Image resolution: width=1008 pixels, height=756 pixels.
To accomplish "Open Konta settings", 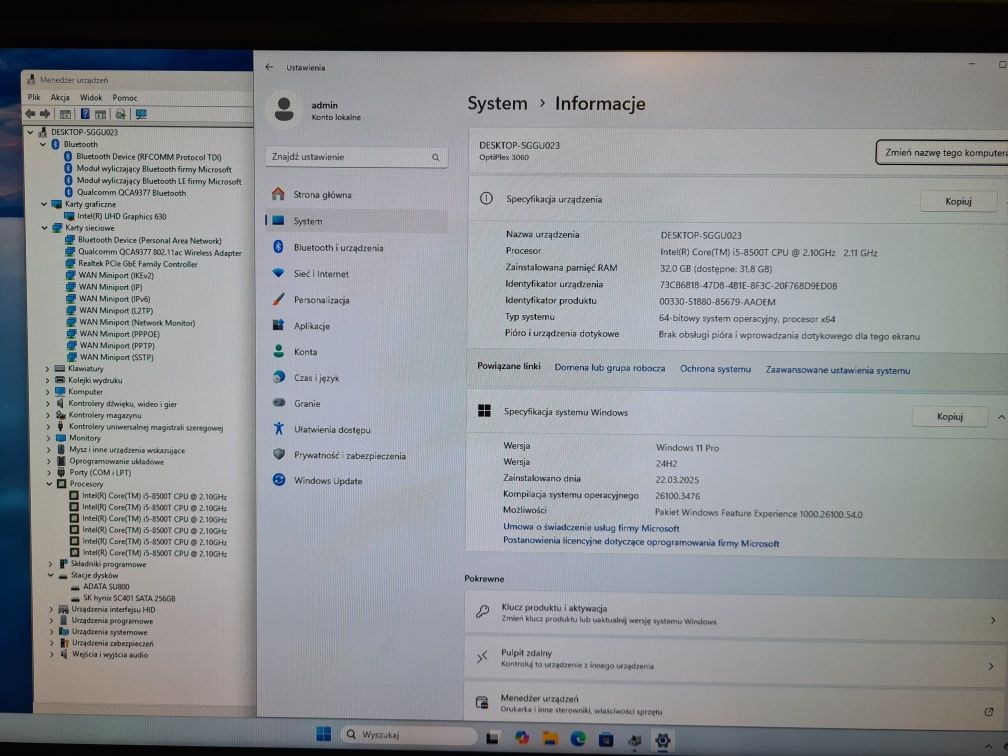I will coord(356,352).
